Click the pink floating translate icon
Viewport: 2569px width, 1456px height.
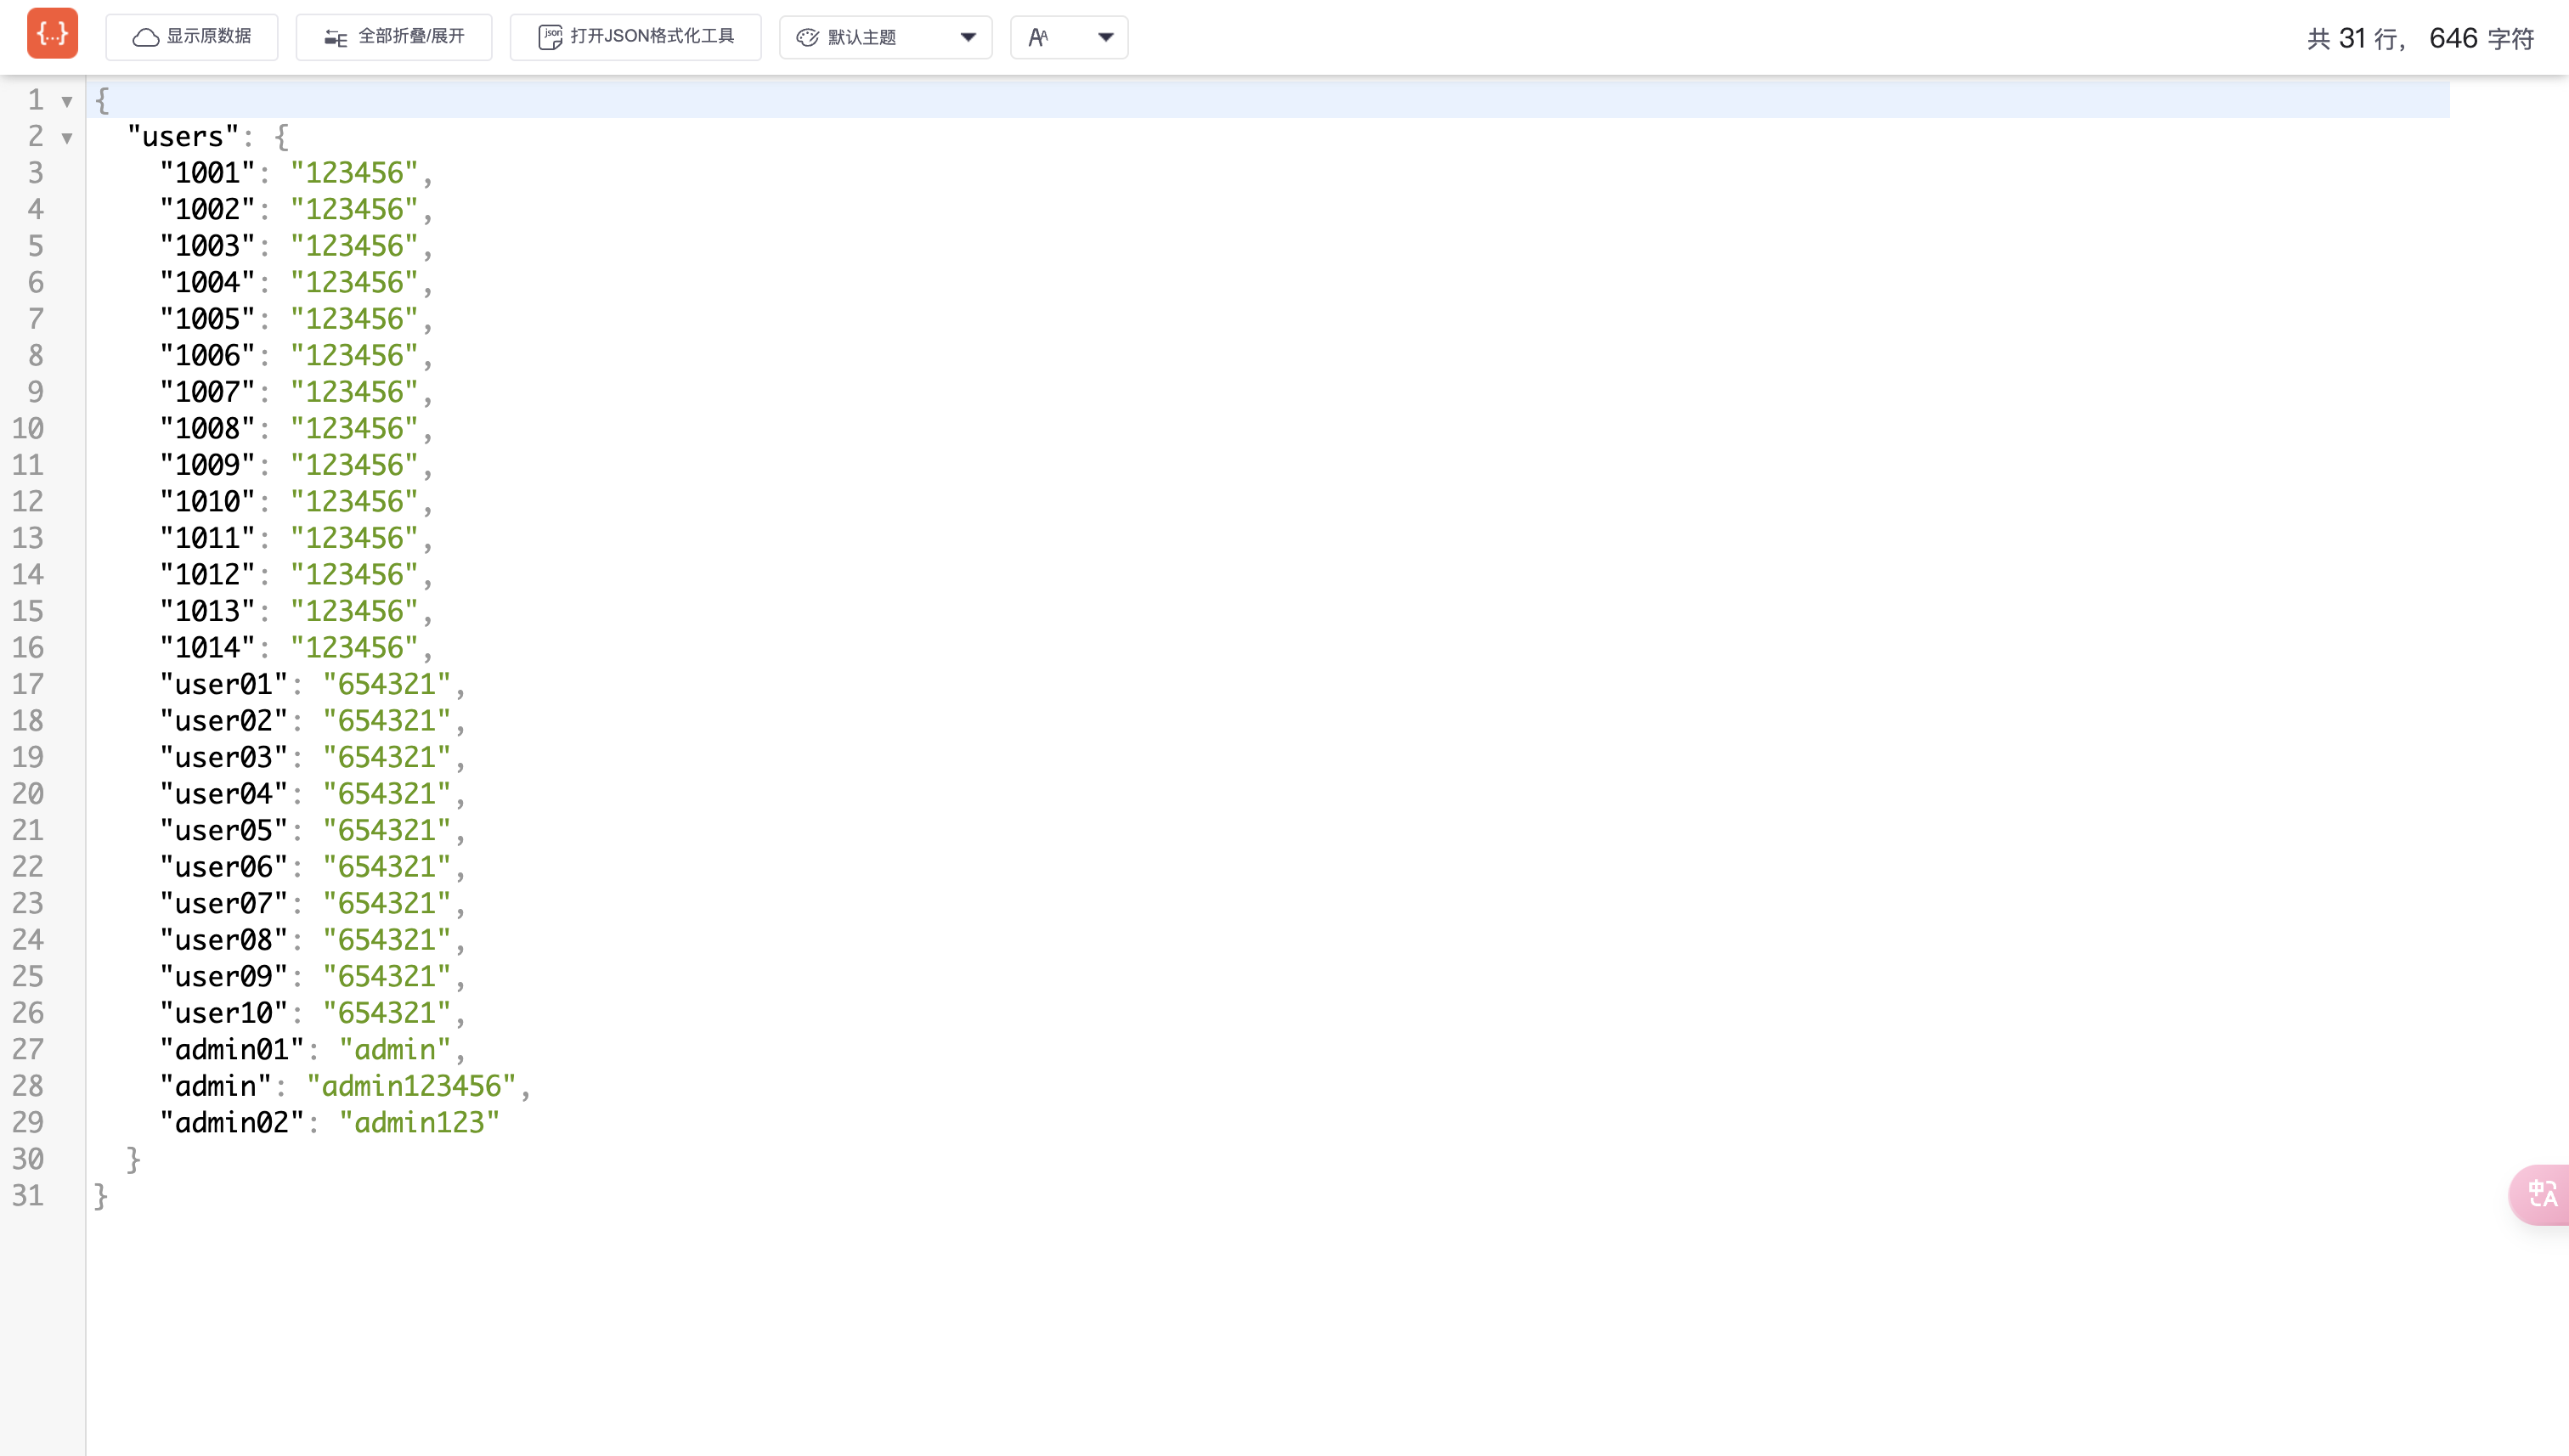pos(2541,1194)
